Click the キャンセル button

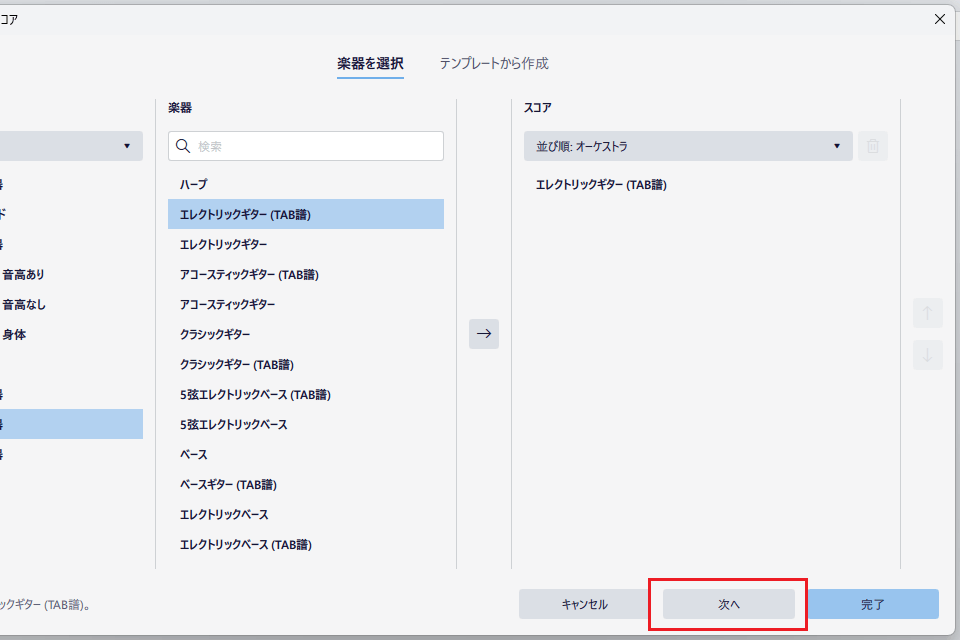coord(584,604)
